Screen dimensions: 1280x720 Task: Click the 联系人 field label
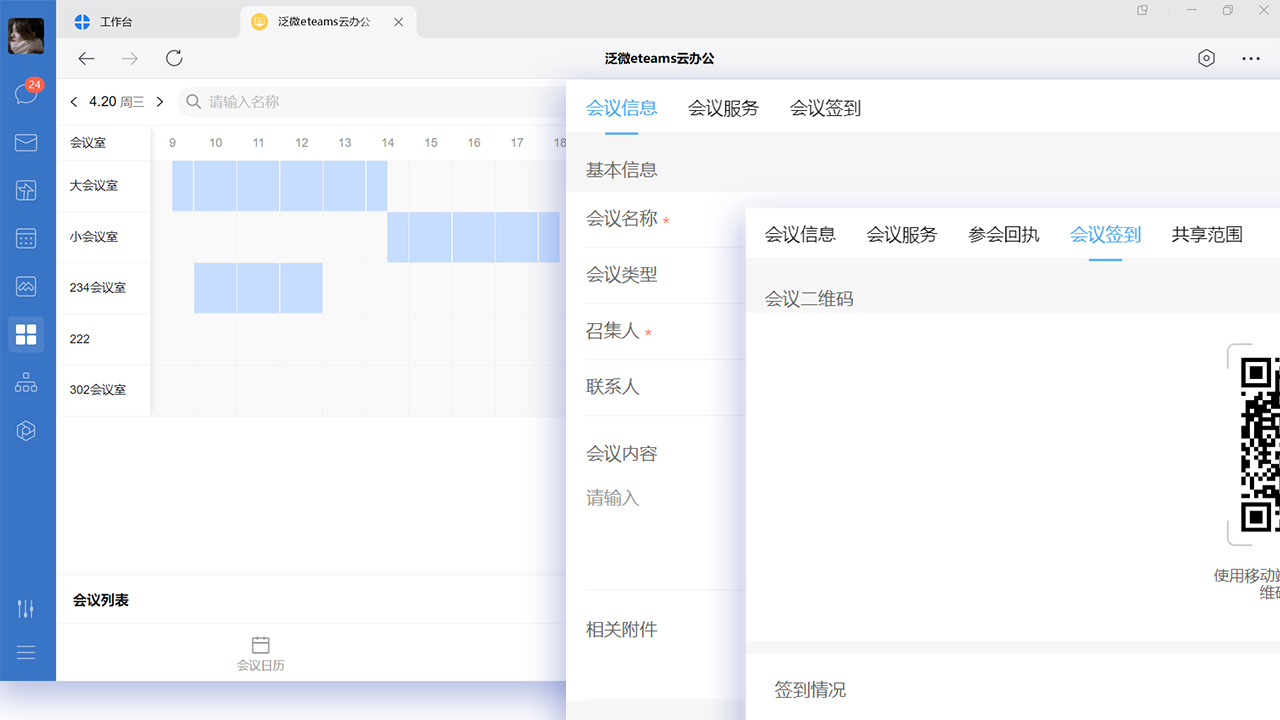point(613,386)
